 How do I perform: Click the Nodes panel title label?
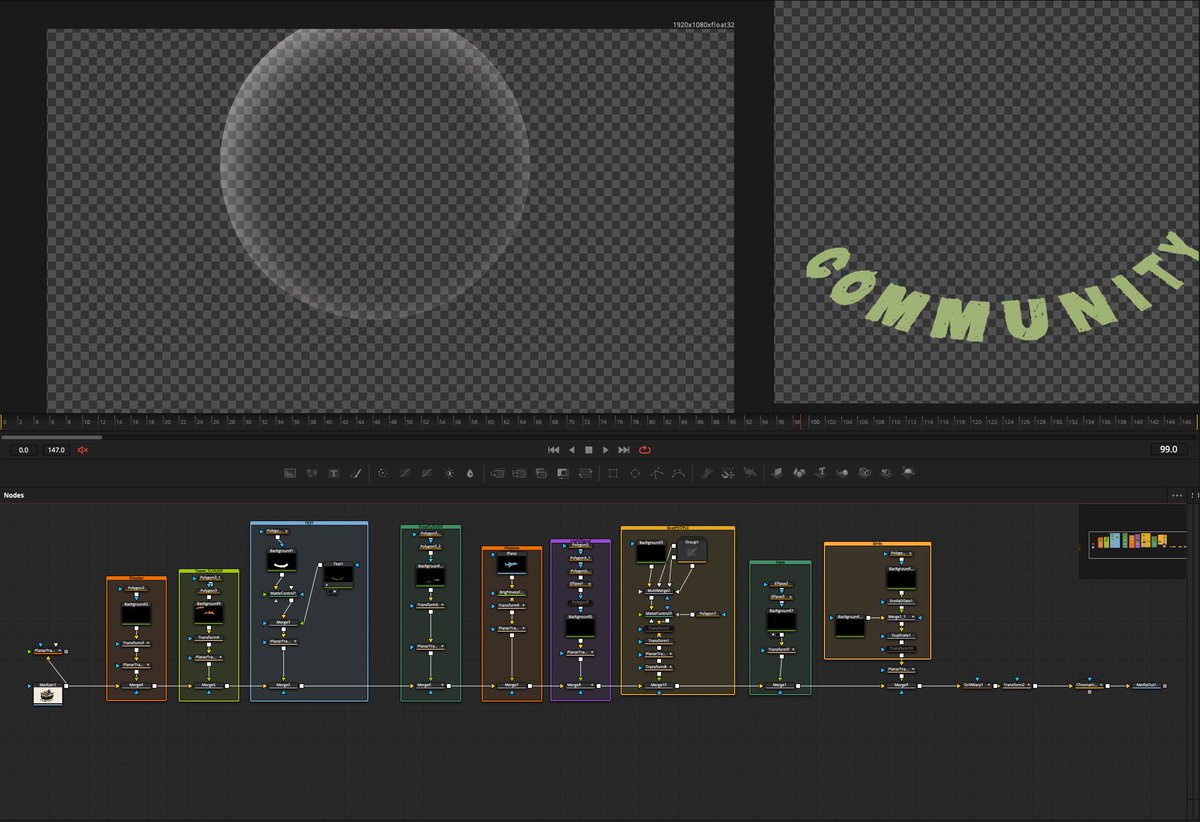[14, 495]
